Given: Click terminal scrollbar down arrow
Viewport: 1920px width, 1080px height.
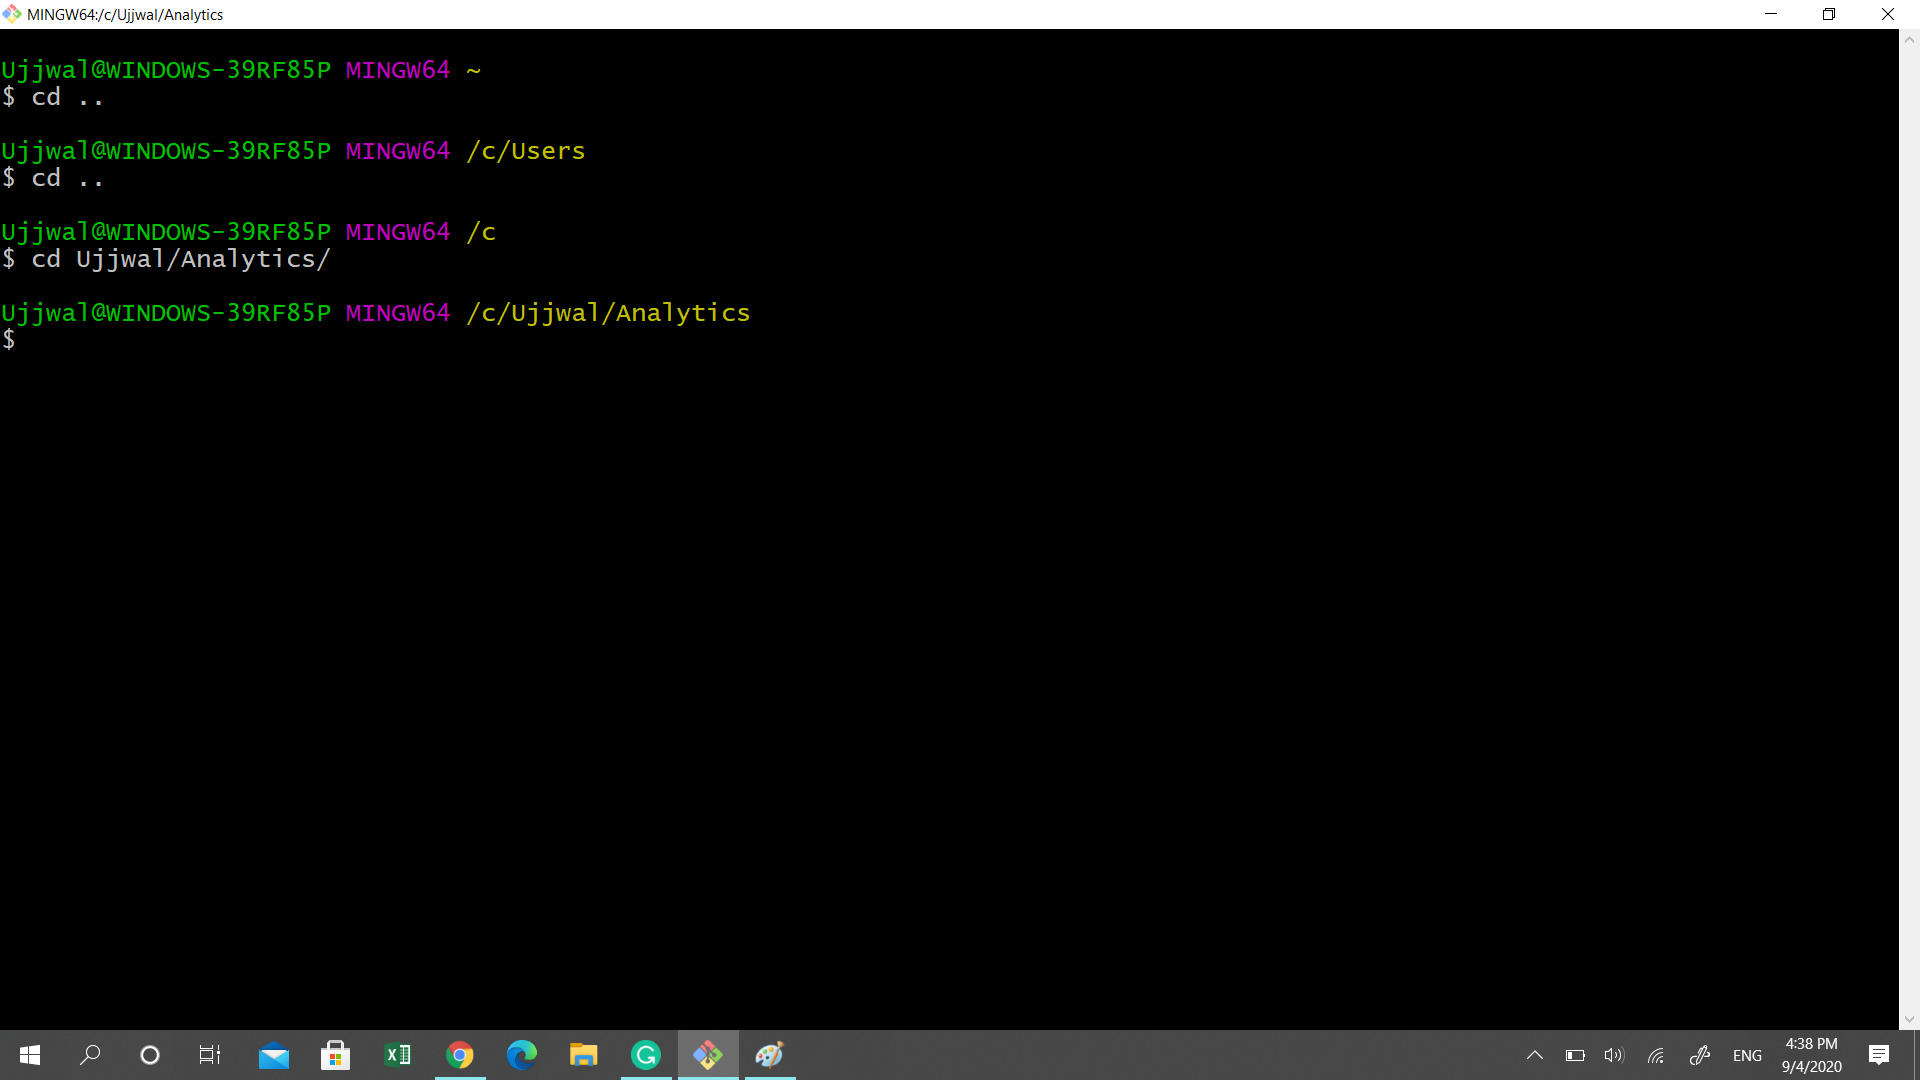Looking at the screenshot, I should 1909,1019.
